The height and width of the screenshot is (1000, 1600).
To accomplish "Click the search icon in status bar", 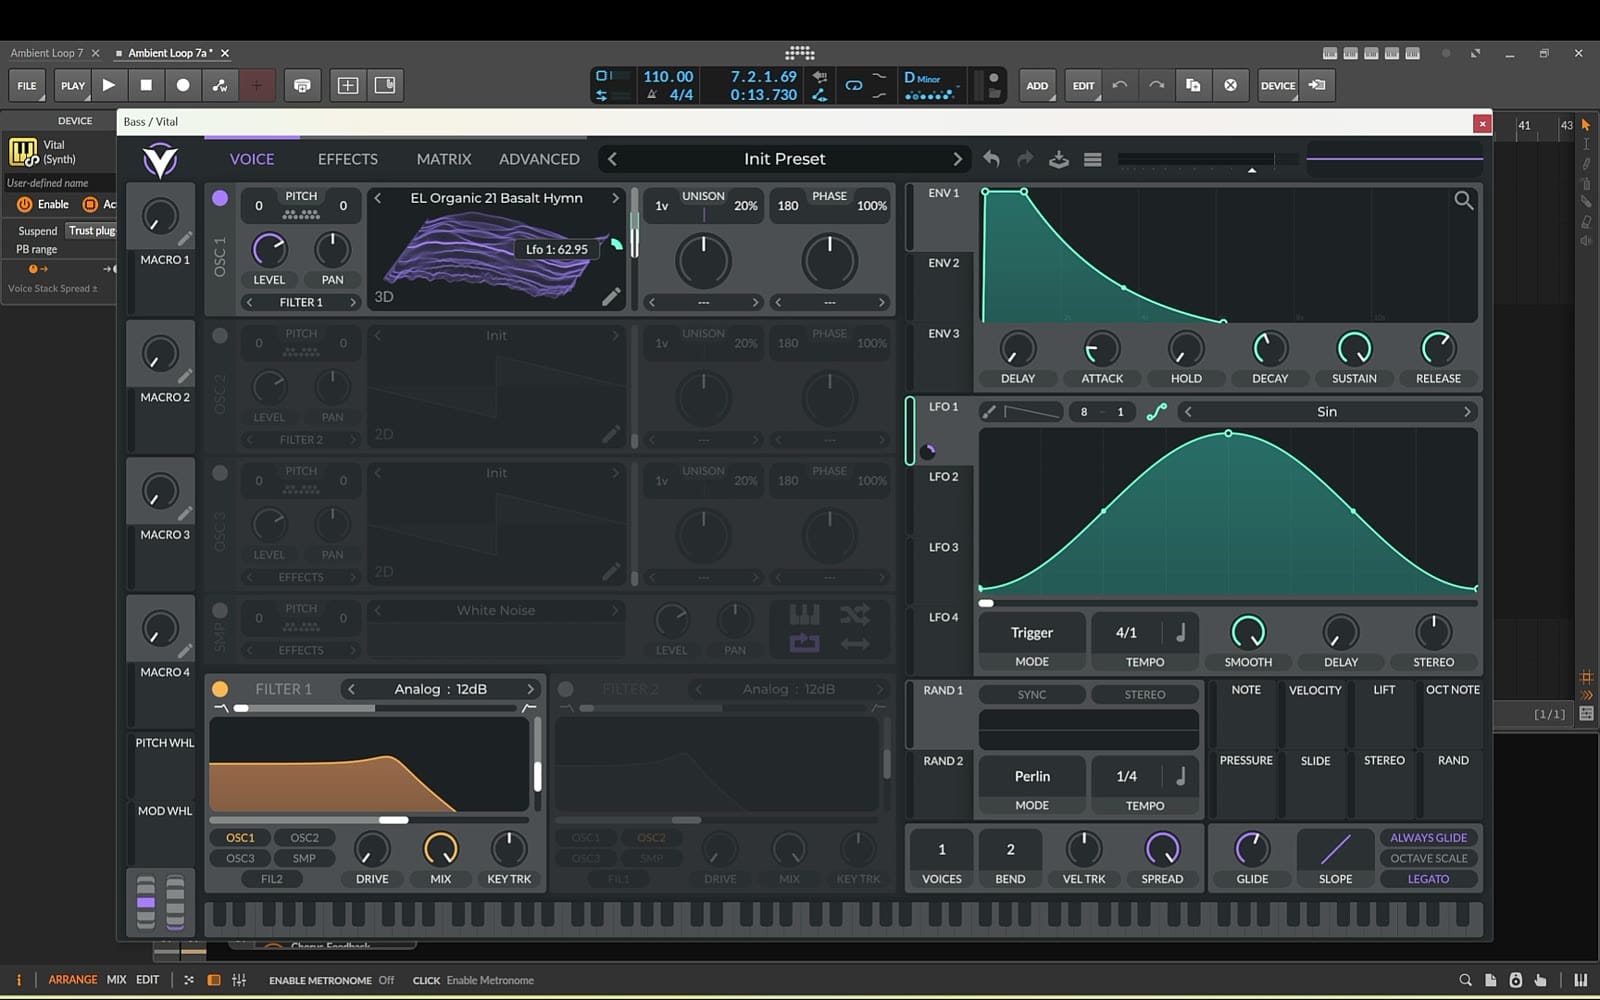I will pos(1465,980).
